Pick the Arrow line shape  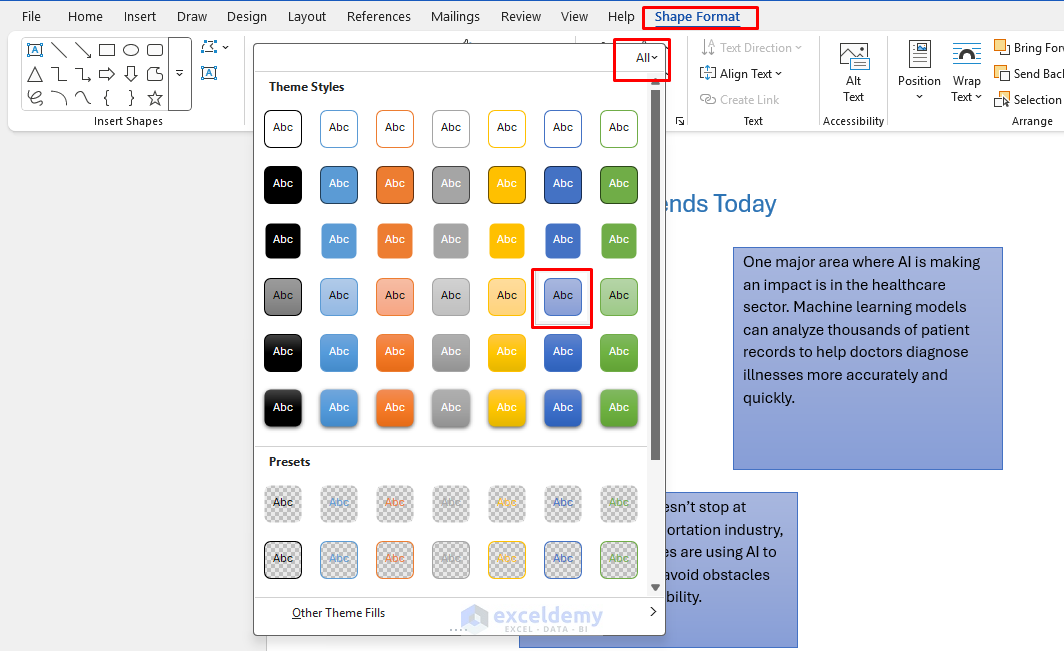83,50
